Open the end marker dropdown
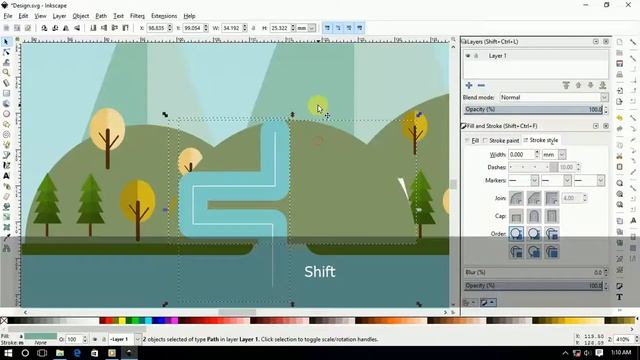Screen dimensions: 640x360 [x=590, y=180]
